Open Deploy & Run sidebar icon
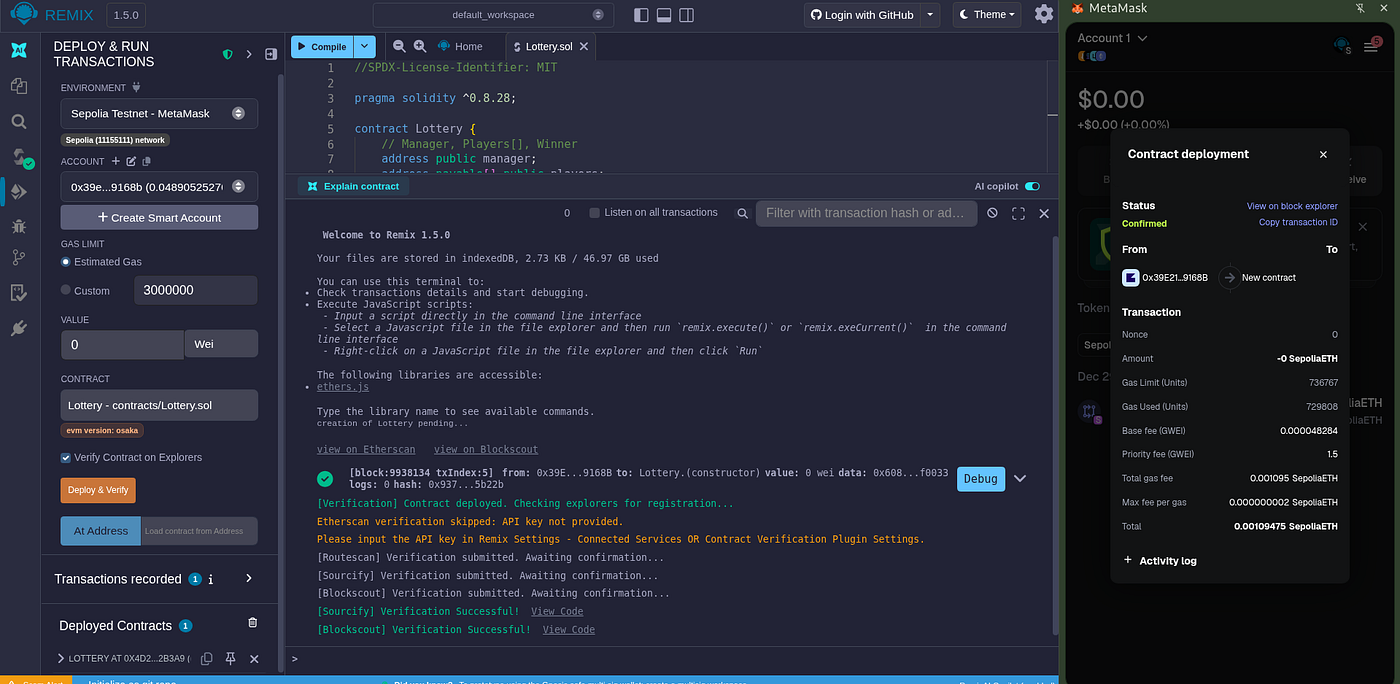The width and height of the screenshot is (1400, 684). point(19,191)
